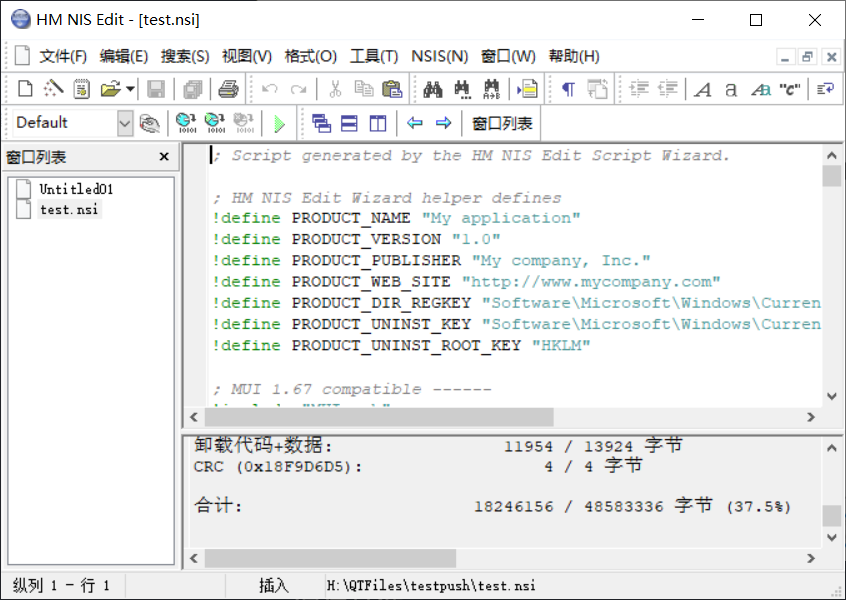Toggle the word wrap icon
Viewport: 846px width, 600px height.
point(597,88)
